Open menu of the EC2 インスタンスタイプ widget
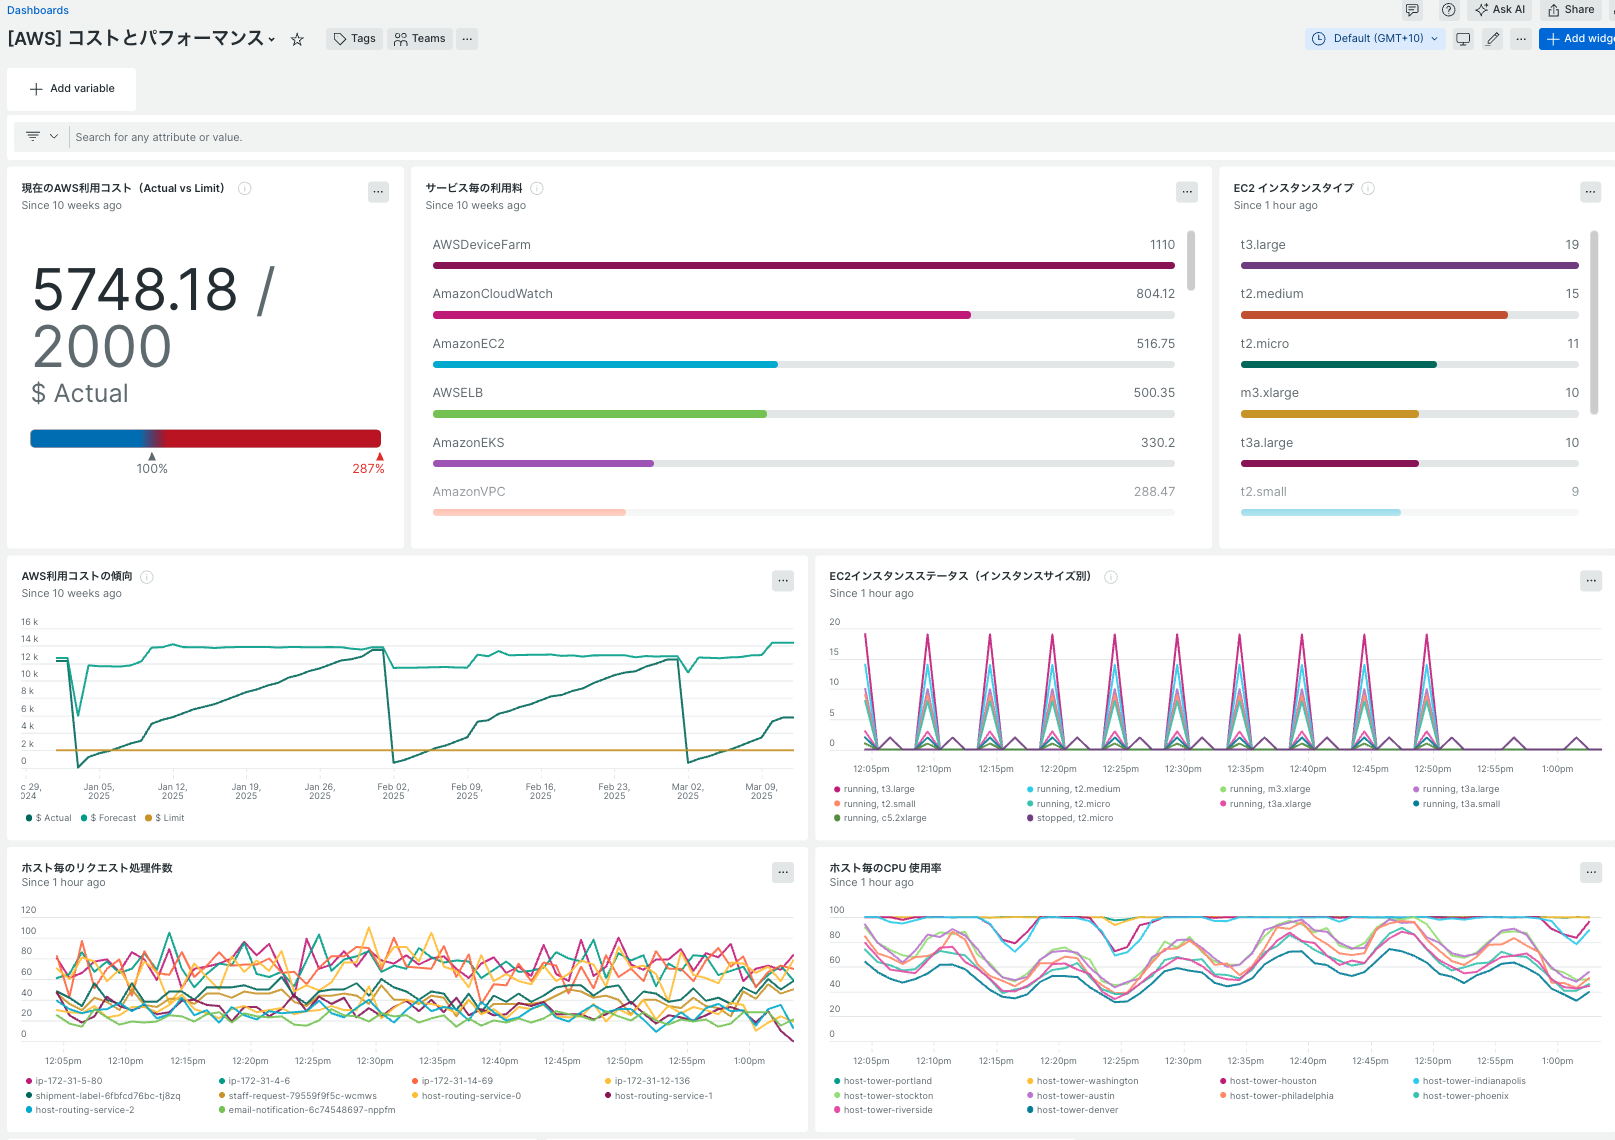Viewport: 1615px width, 1140px height. point(1591,192)
